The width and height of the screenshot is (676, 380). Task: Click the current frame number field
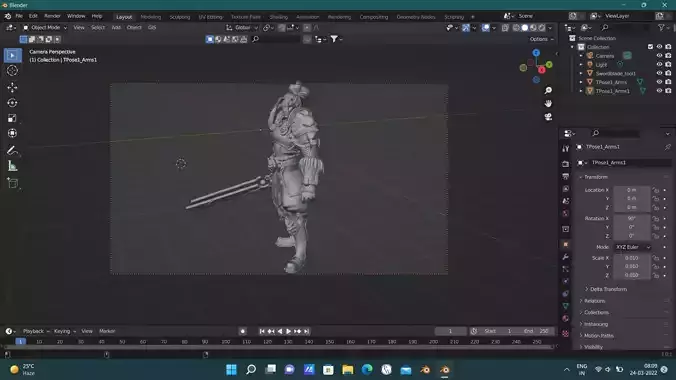(x=451, y=331)
